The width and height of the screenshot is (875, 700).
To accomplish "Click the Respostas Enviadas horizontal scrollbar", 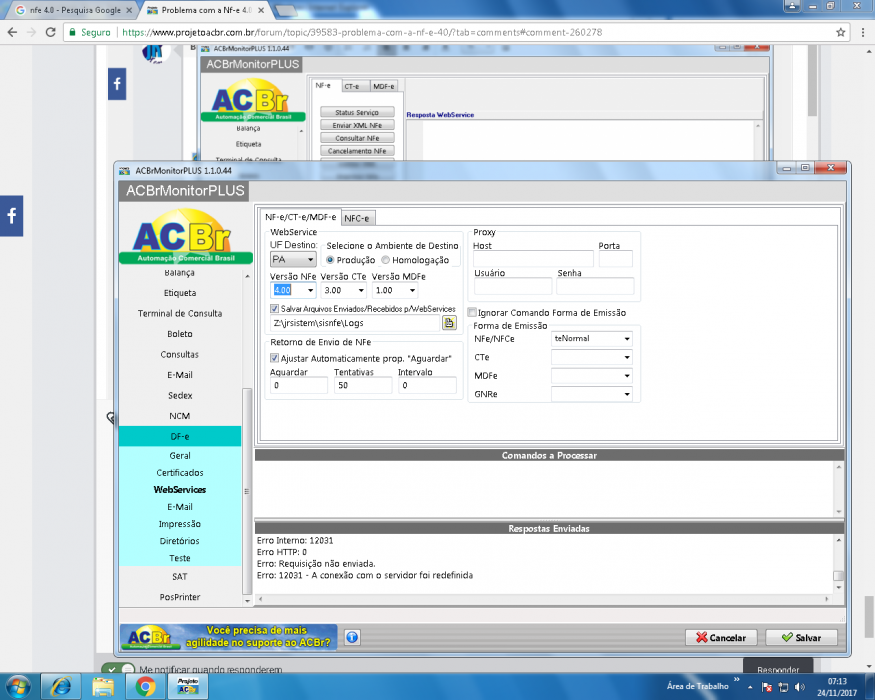I will point(543,598).
